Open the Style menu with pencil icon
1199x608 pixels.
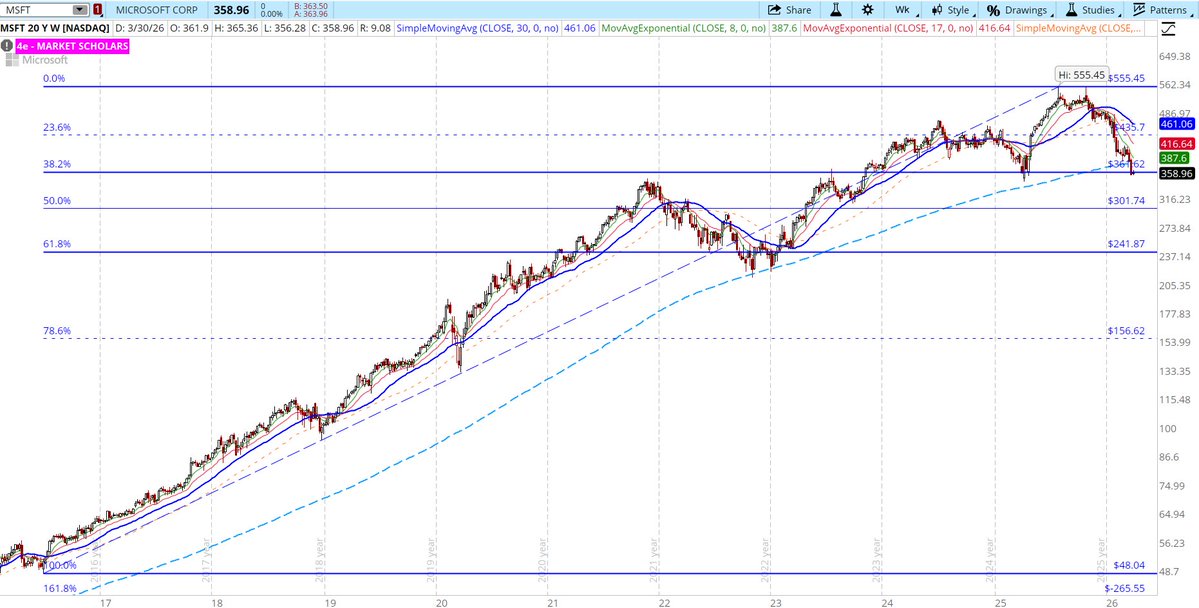click(x=950, y=10)
